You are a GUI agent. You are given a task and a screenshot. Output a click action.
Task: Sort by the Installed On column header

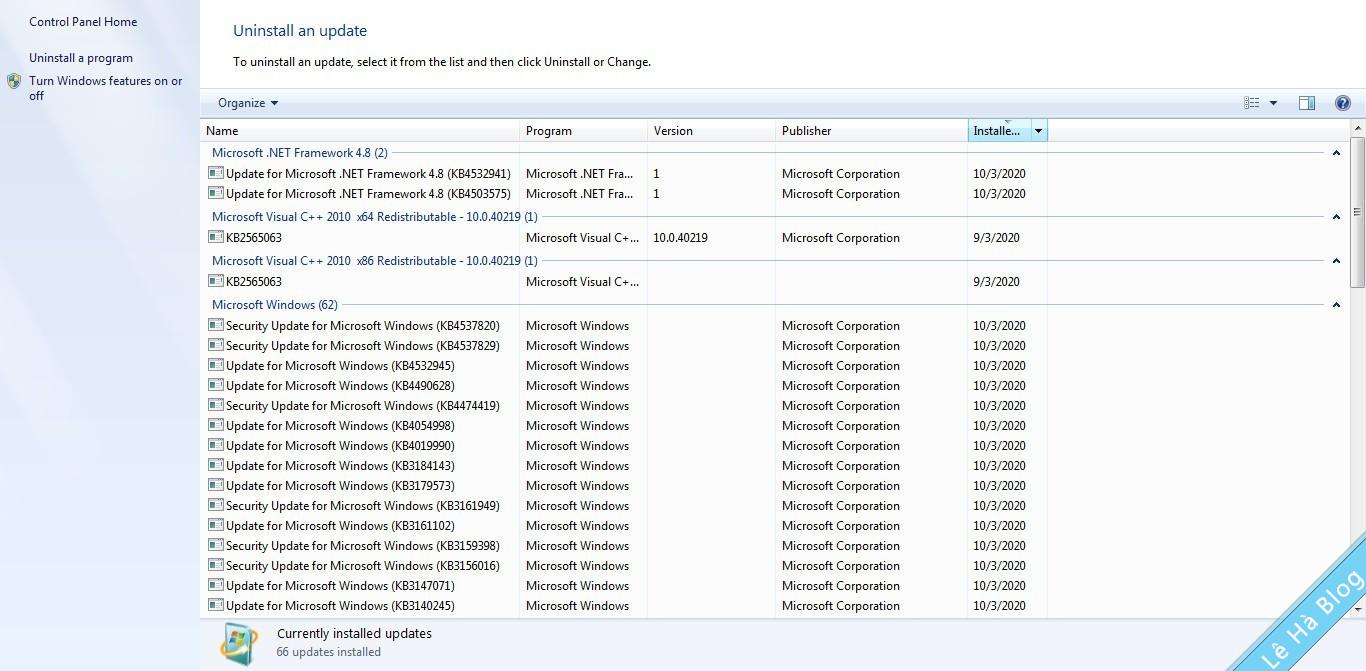point(998,131)
